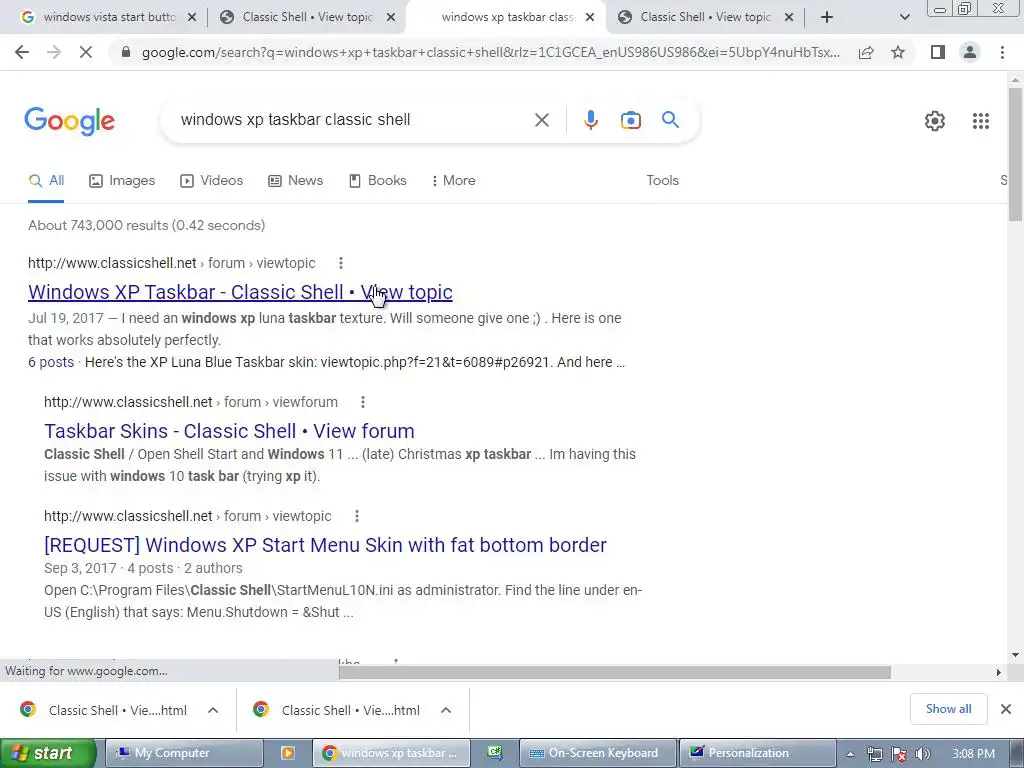Open the volume speaker tray icon
The width and height of the screenshot is (1024, 768).
point(923,754)
